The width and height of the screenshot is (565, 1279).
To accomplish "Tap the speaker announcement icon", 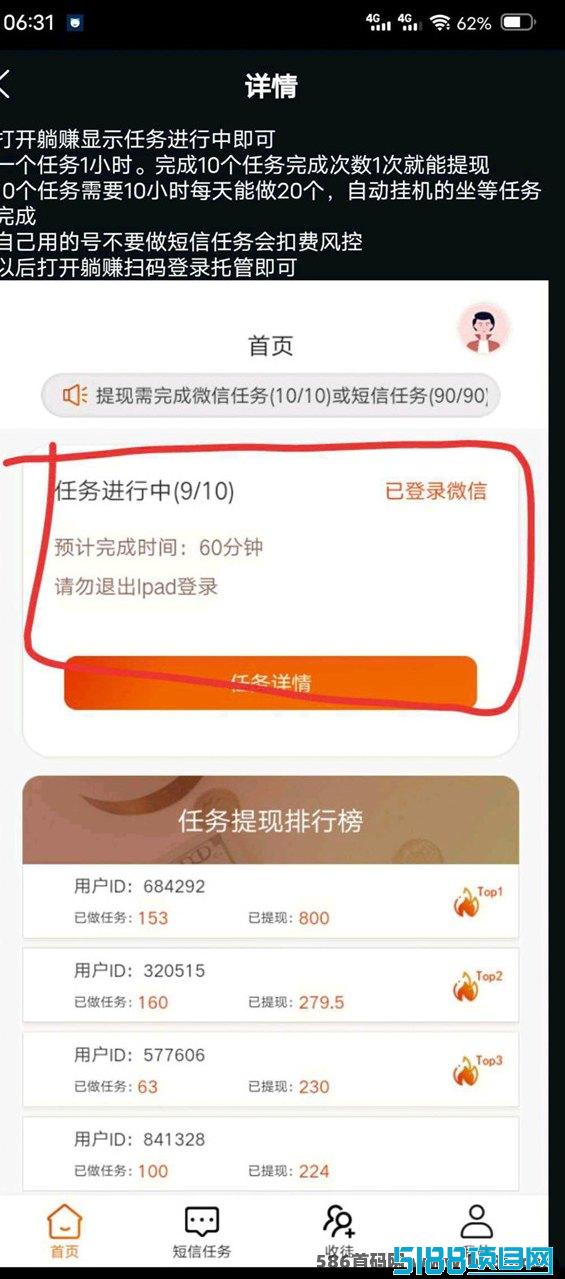I will tap(75, 395).
